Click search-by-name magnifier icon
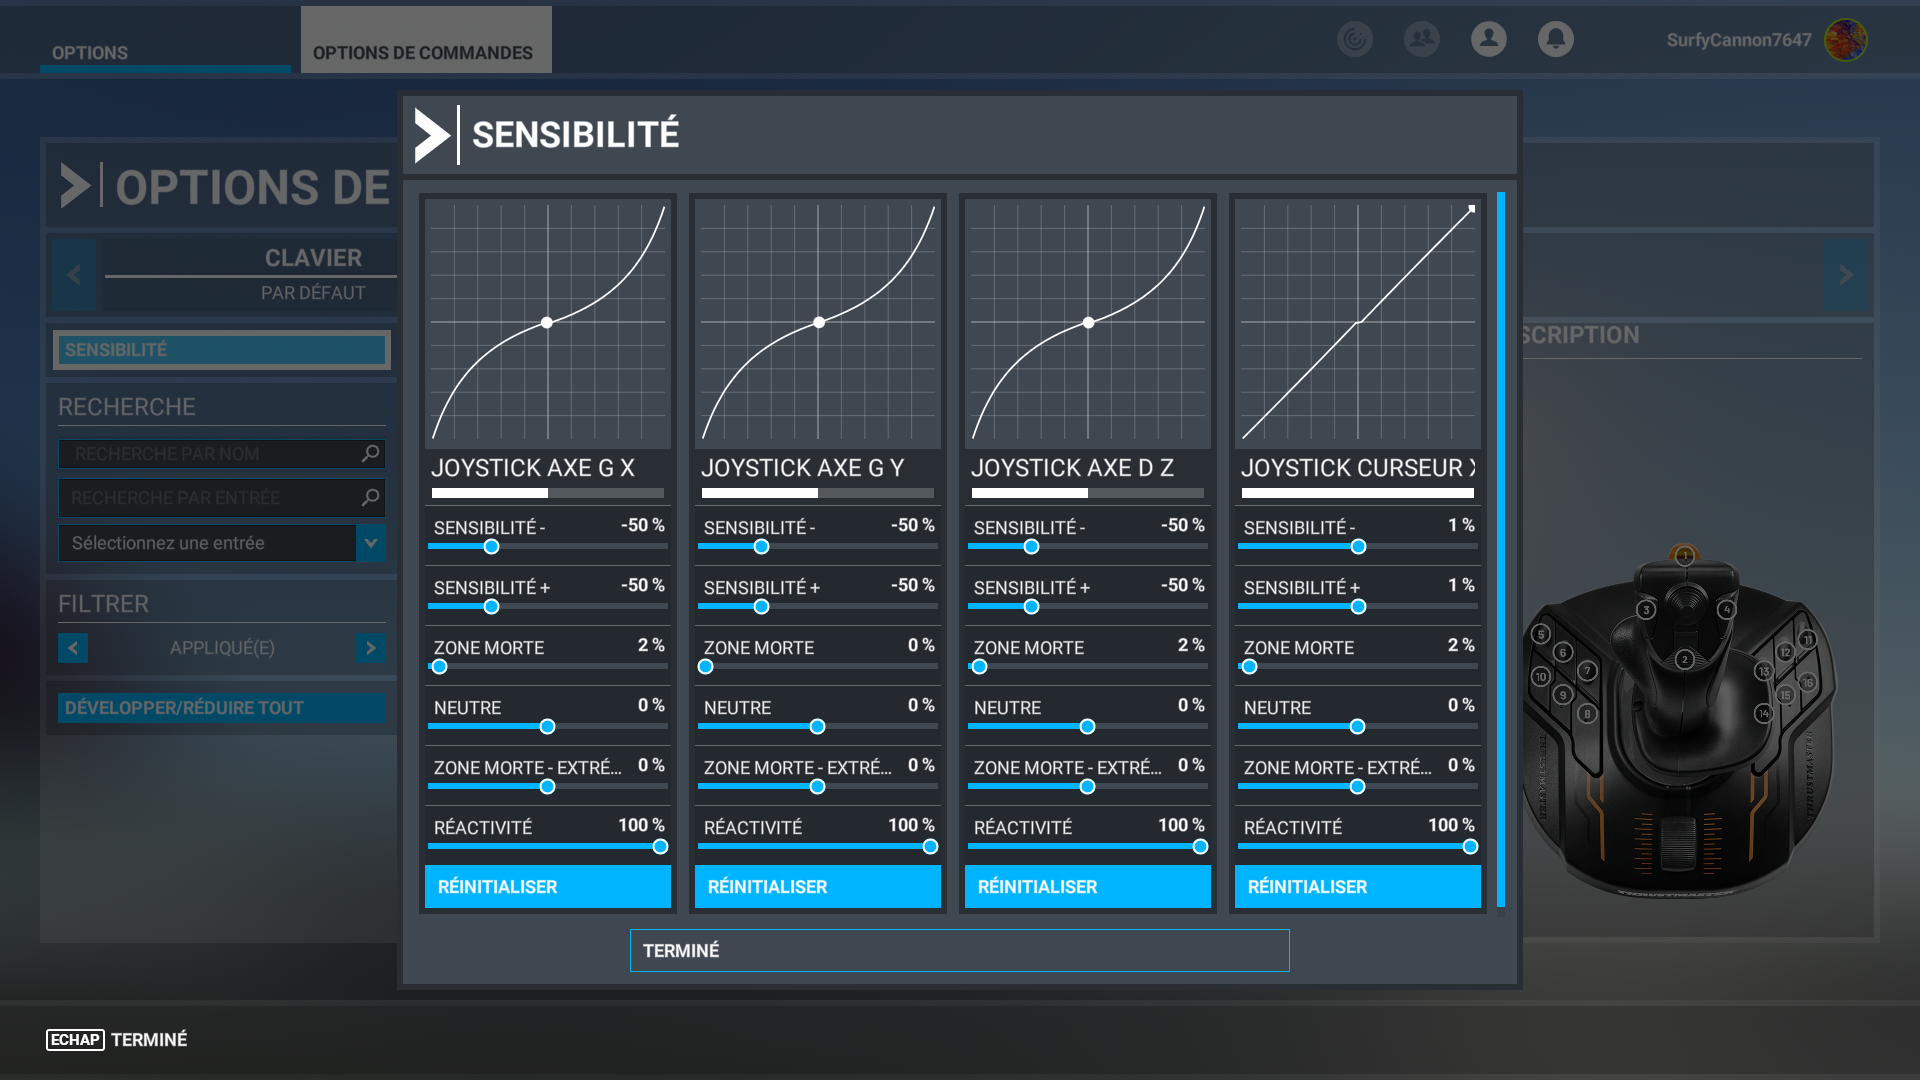1920x1080 pixels. click(370, 454)
